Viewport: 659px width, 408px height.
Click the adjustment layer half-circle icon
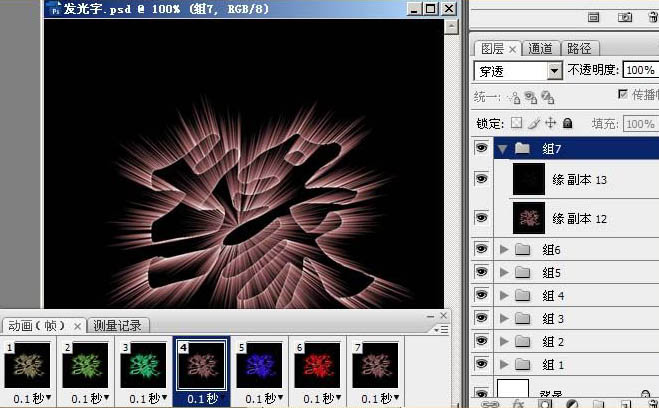point(571,404)
